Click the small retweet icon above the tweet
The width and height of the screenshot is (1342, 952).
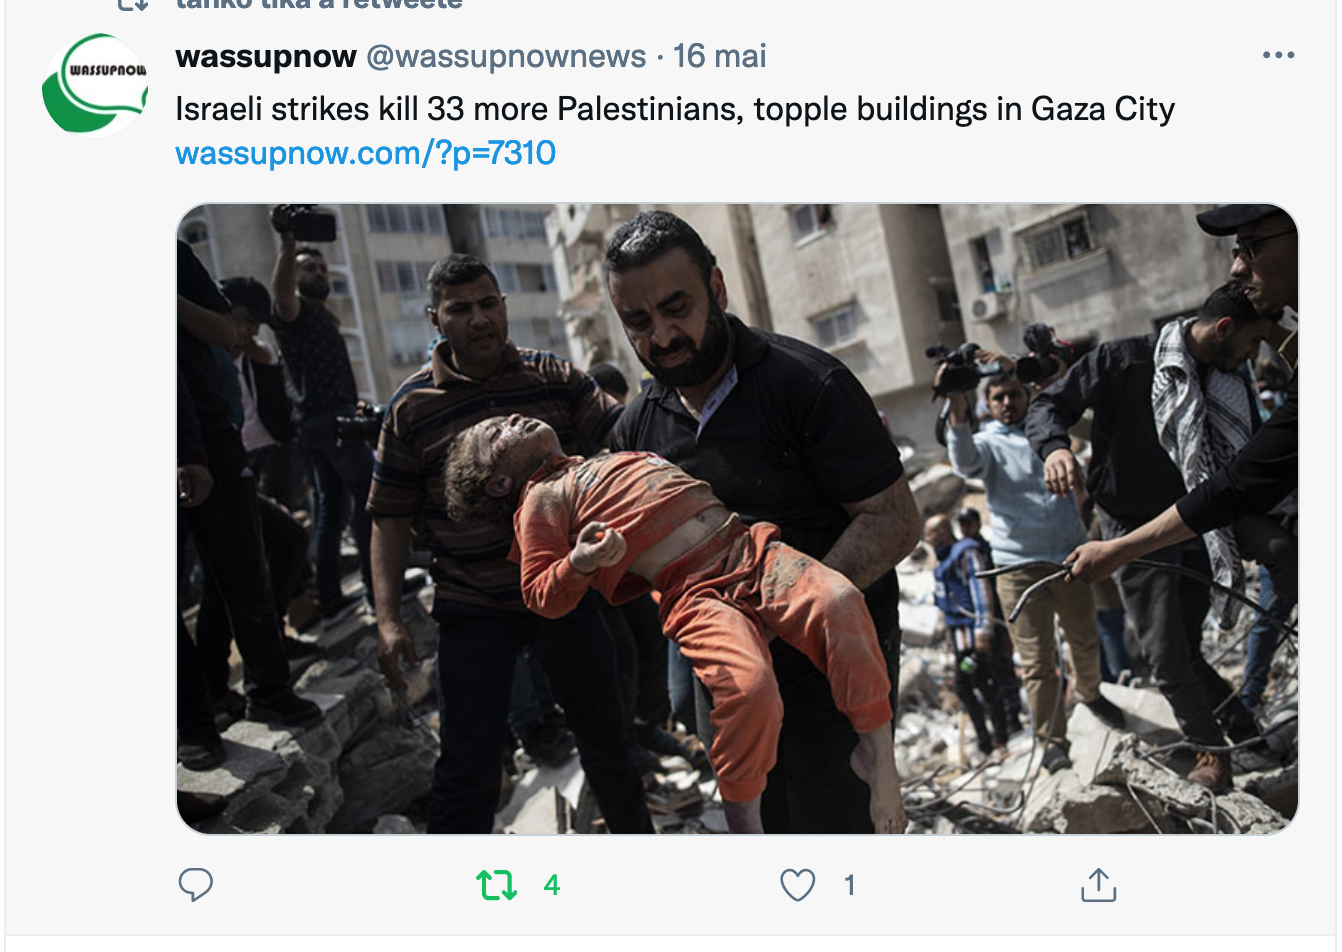[133, 4]
